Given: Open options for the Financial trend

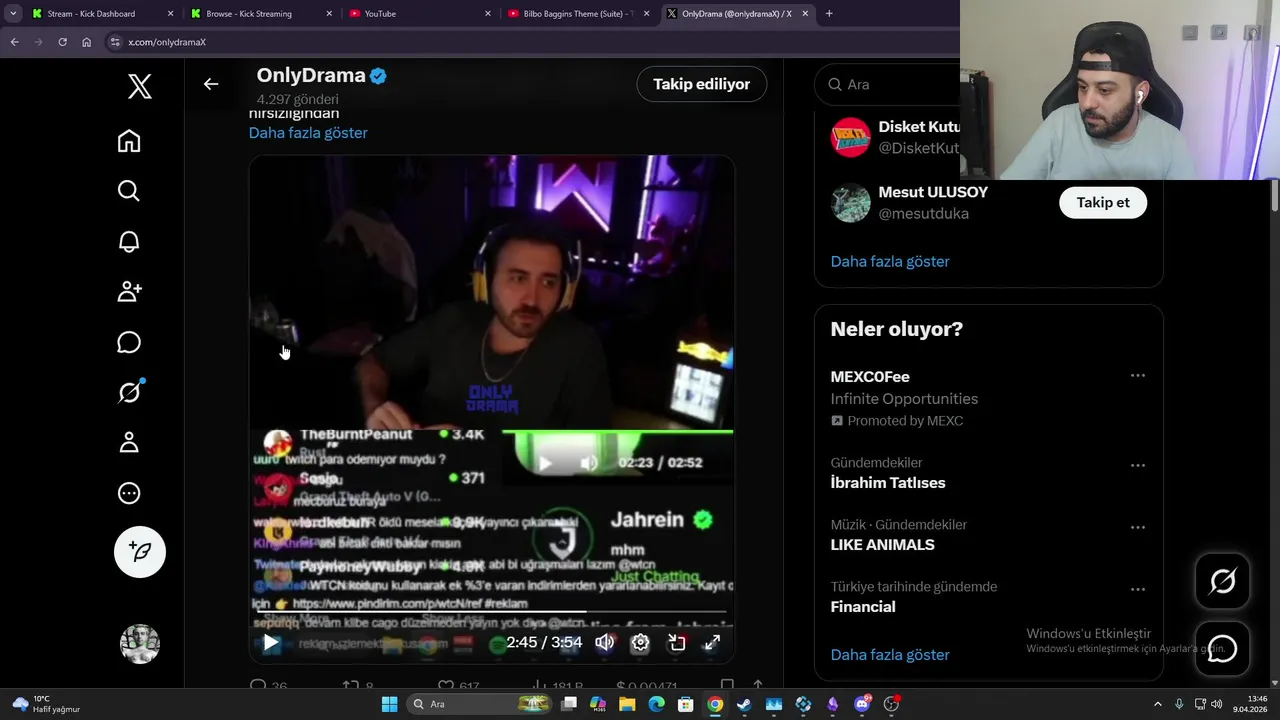Looking at the screenshot, I should tap(1138, 589).
